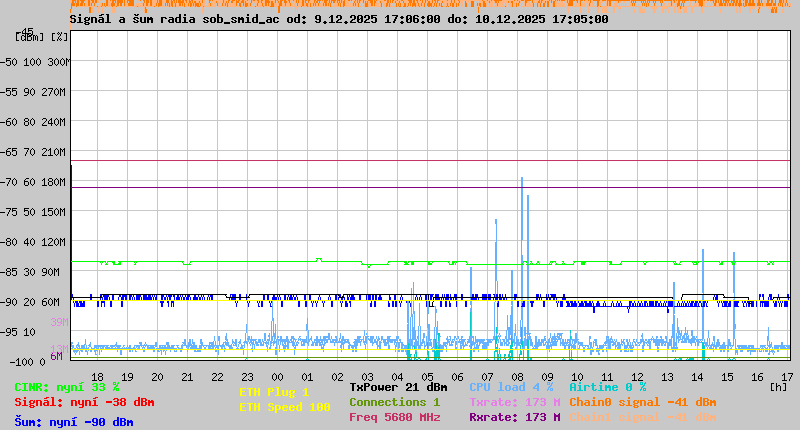800x430 pixels.
Task: Click hour label "21" on the time axis
Action: (187, 377)
